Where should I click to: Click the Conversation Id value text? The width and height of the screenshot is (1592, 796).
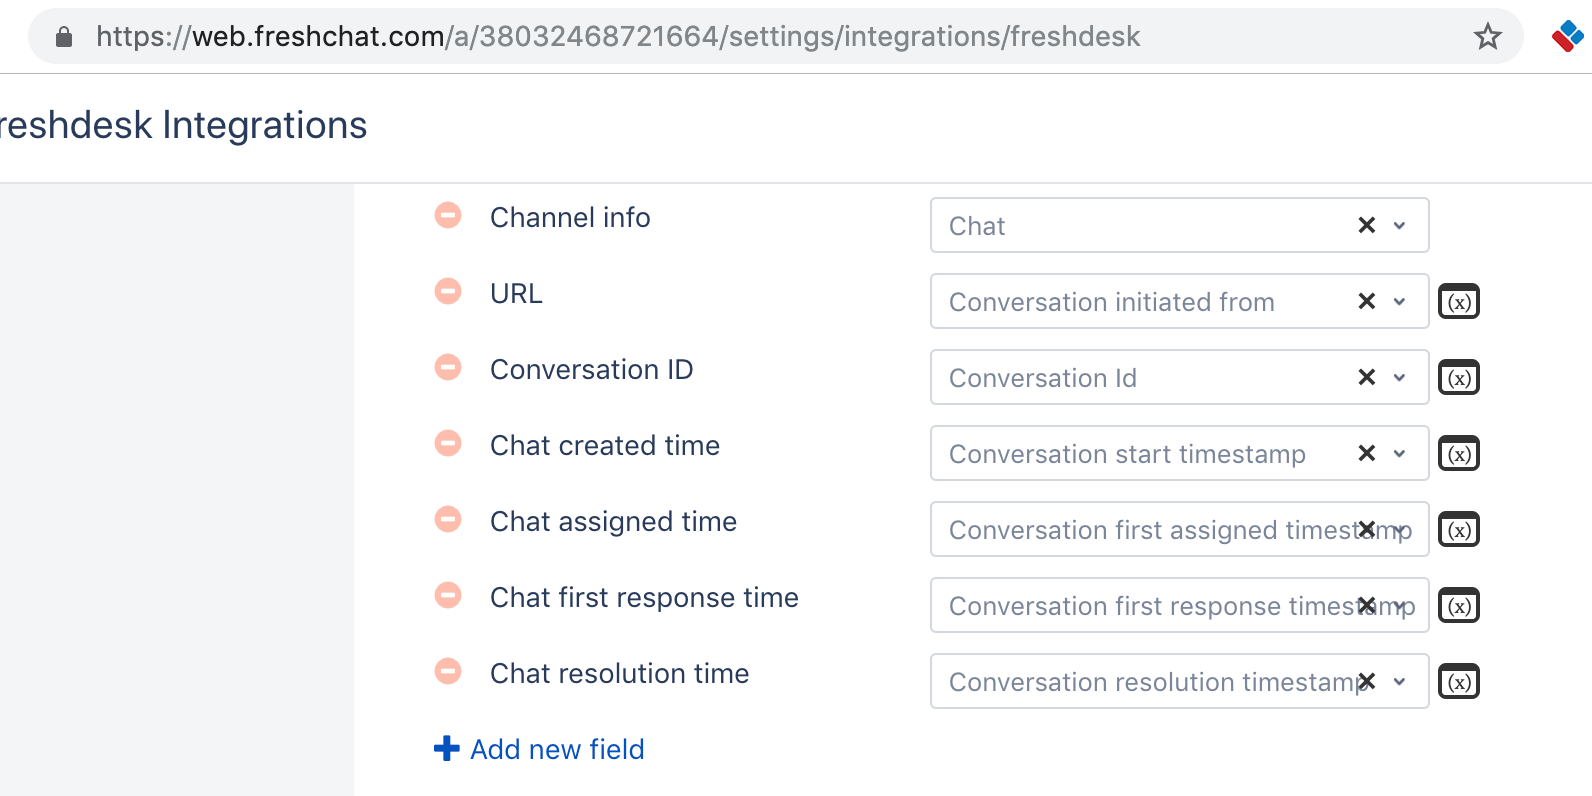tap(1043, 378)
